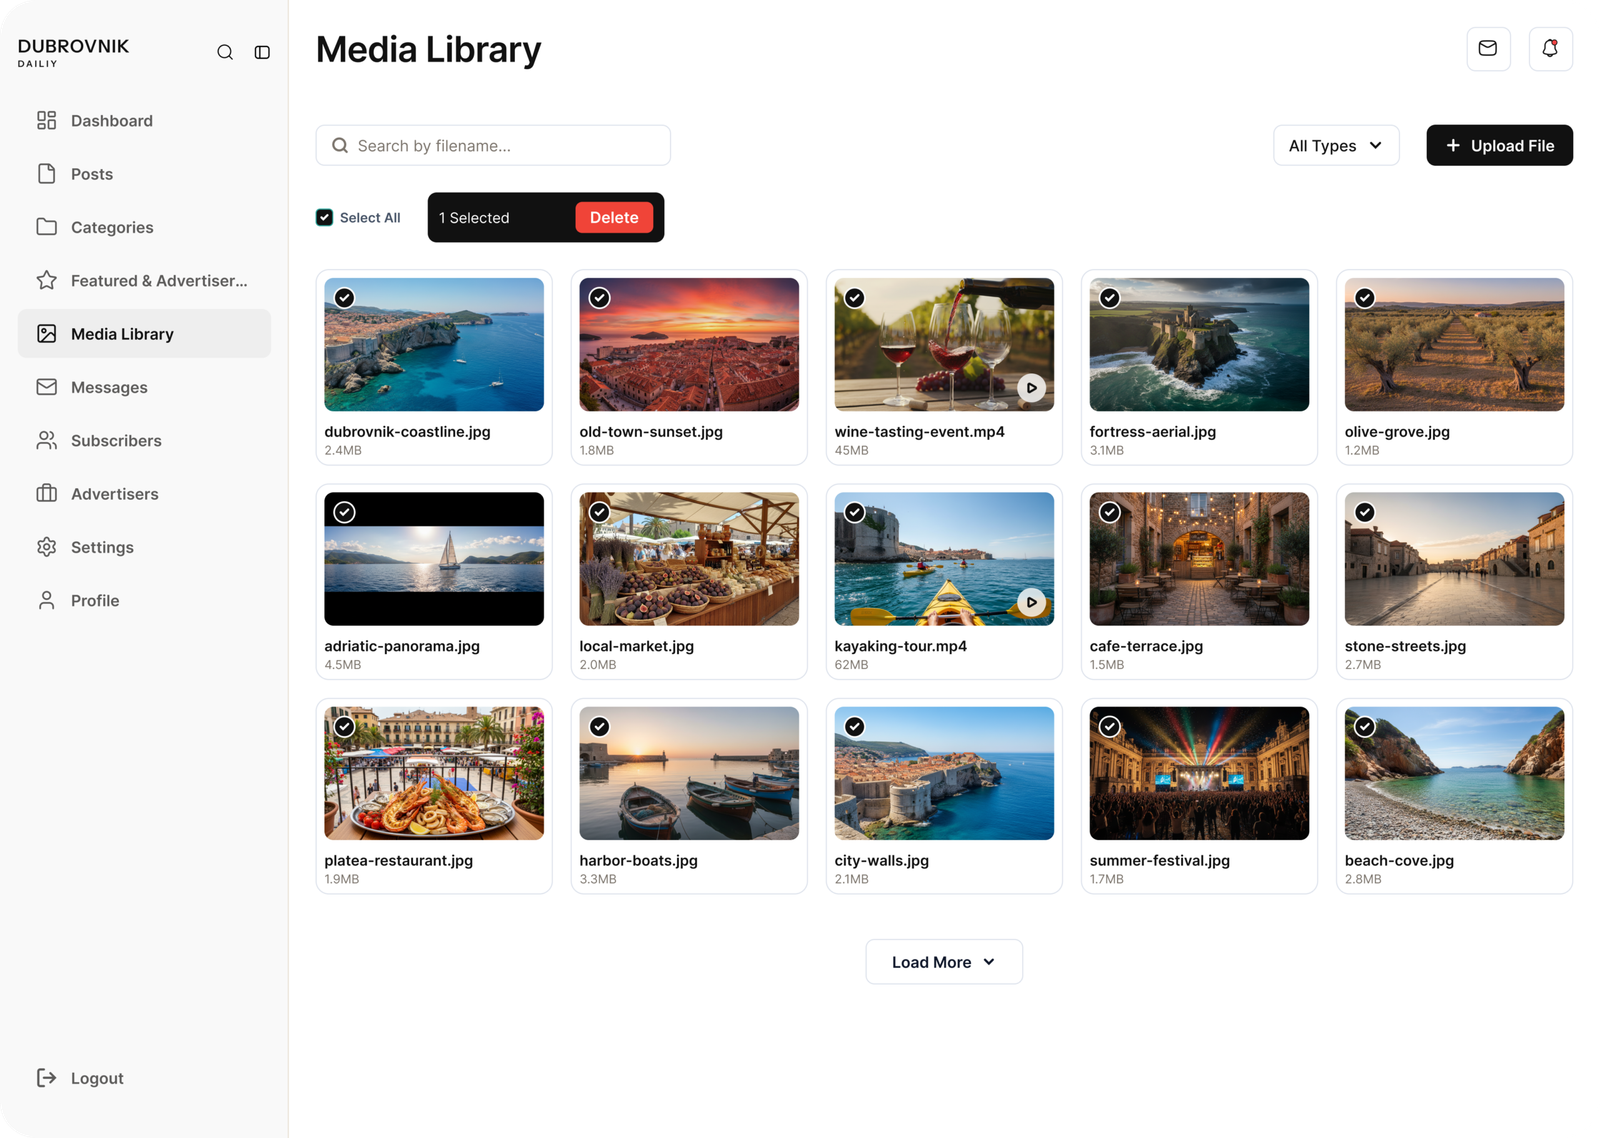Viewport: 1600px width, 1138px height.
Task: Go to the Media Library section
Action: coord(144,334)
